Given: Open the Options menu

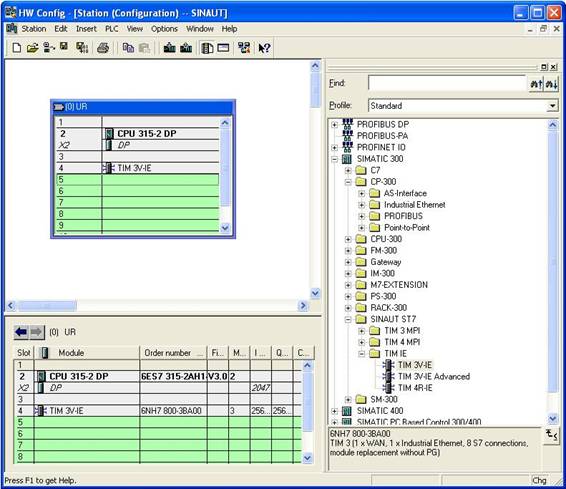Looking at the screenshot, I should [164, 29].
